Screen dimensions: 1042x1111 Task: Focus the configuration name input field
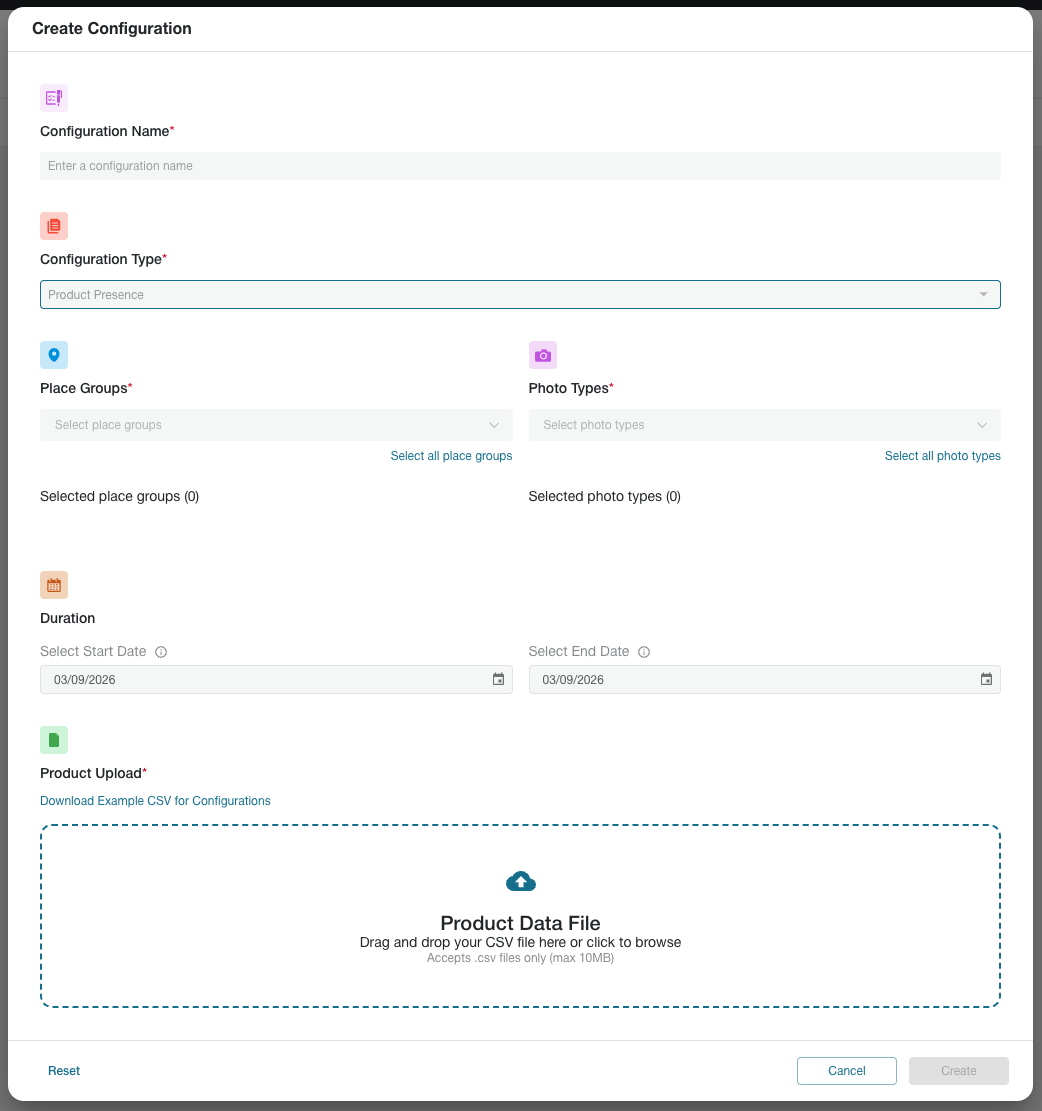click(x=520, y=166)
